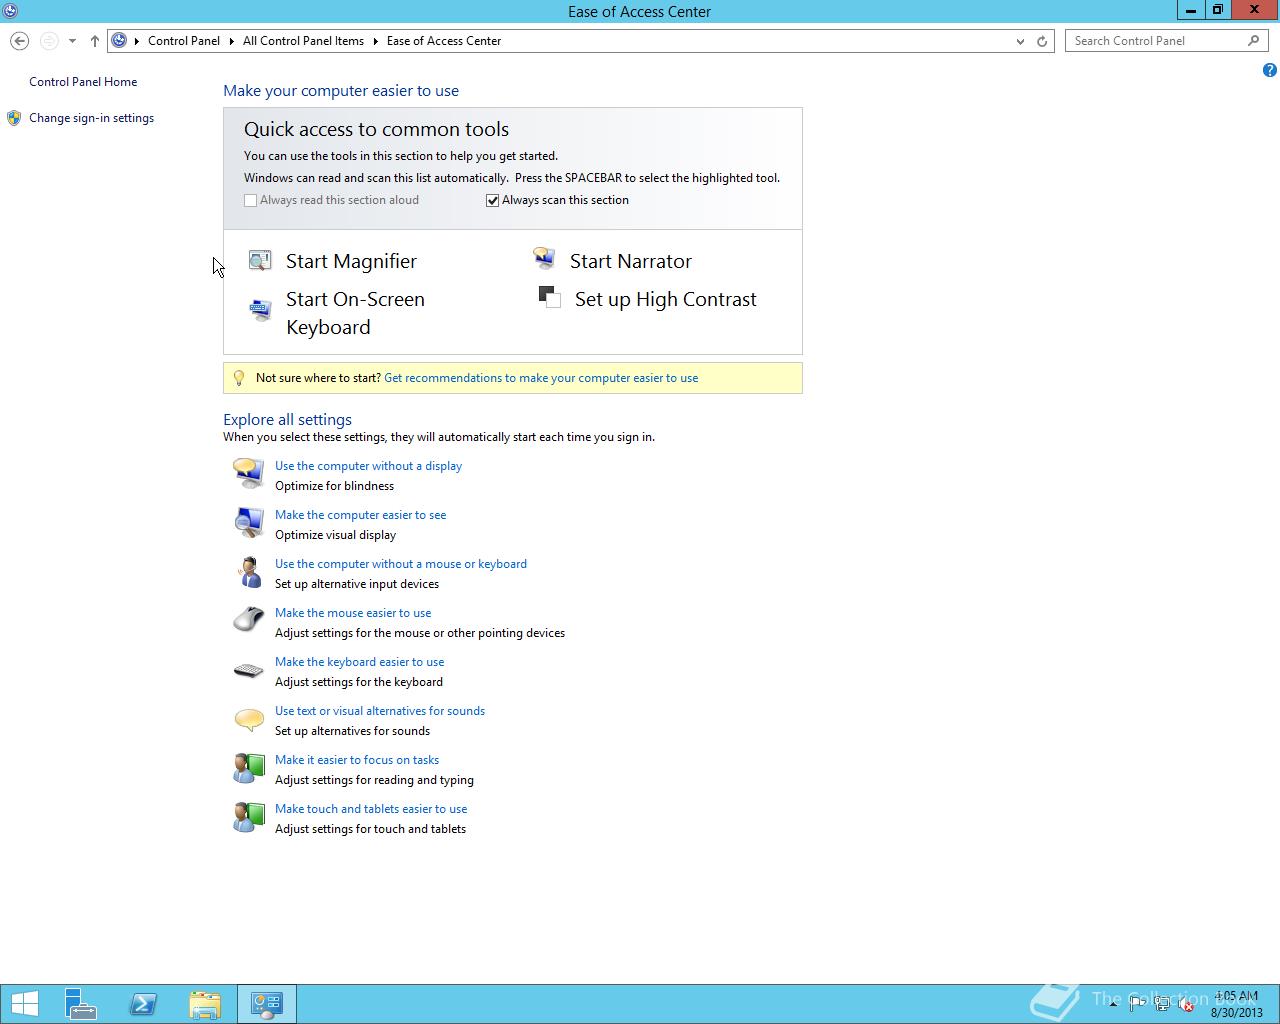The height and width of the screenshot is (1024, 1280).
Task: Open the recent locations dropdown arrow
Action: (72, 41)
